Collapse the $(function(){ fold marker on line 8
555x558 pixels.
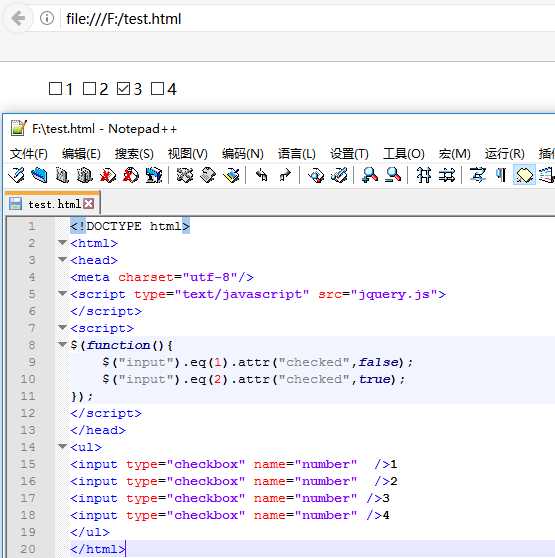63,344
